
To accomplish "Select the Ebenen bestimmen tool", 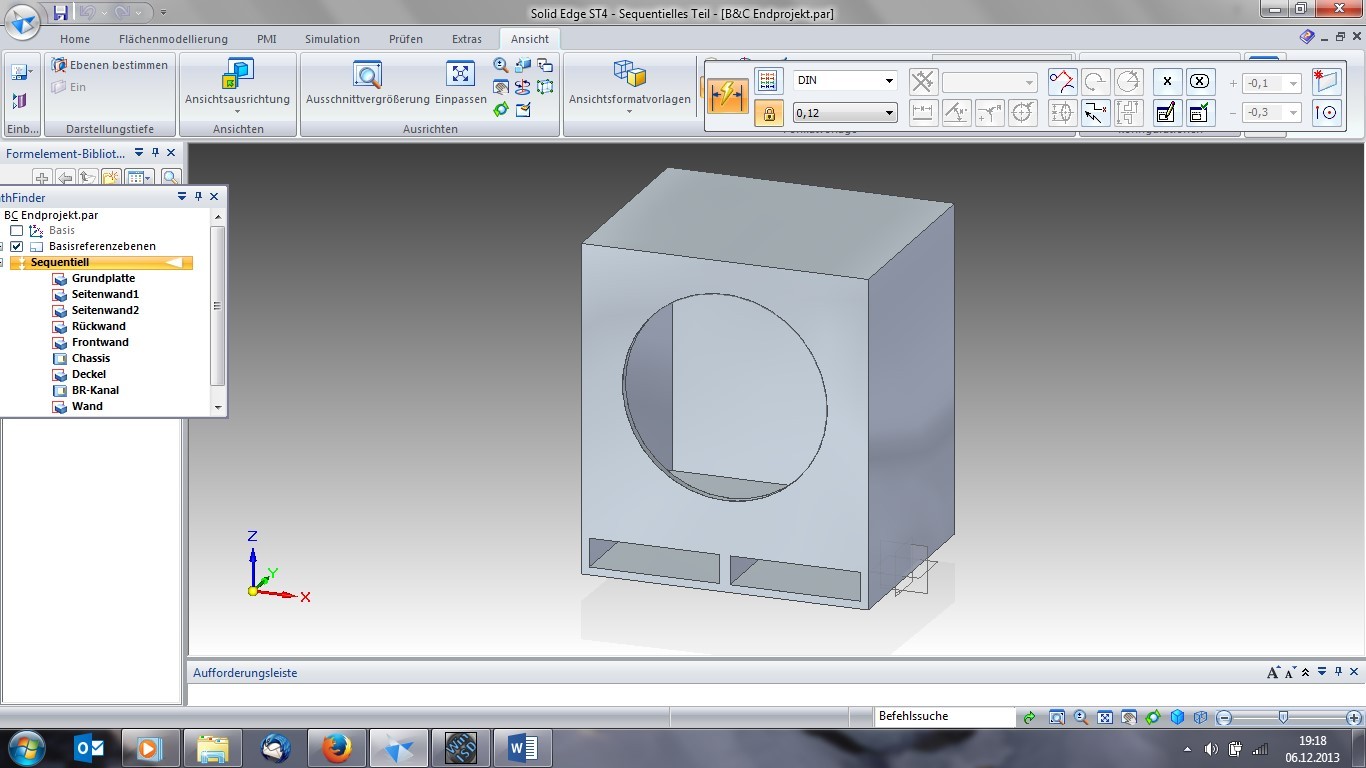I will pos(110,65).
